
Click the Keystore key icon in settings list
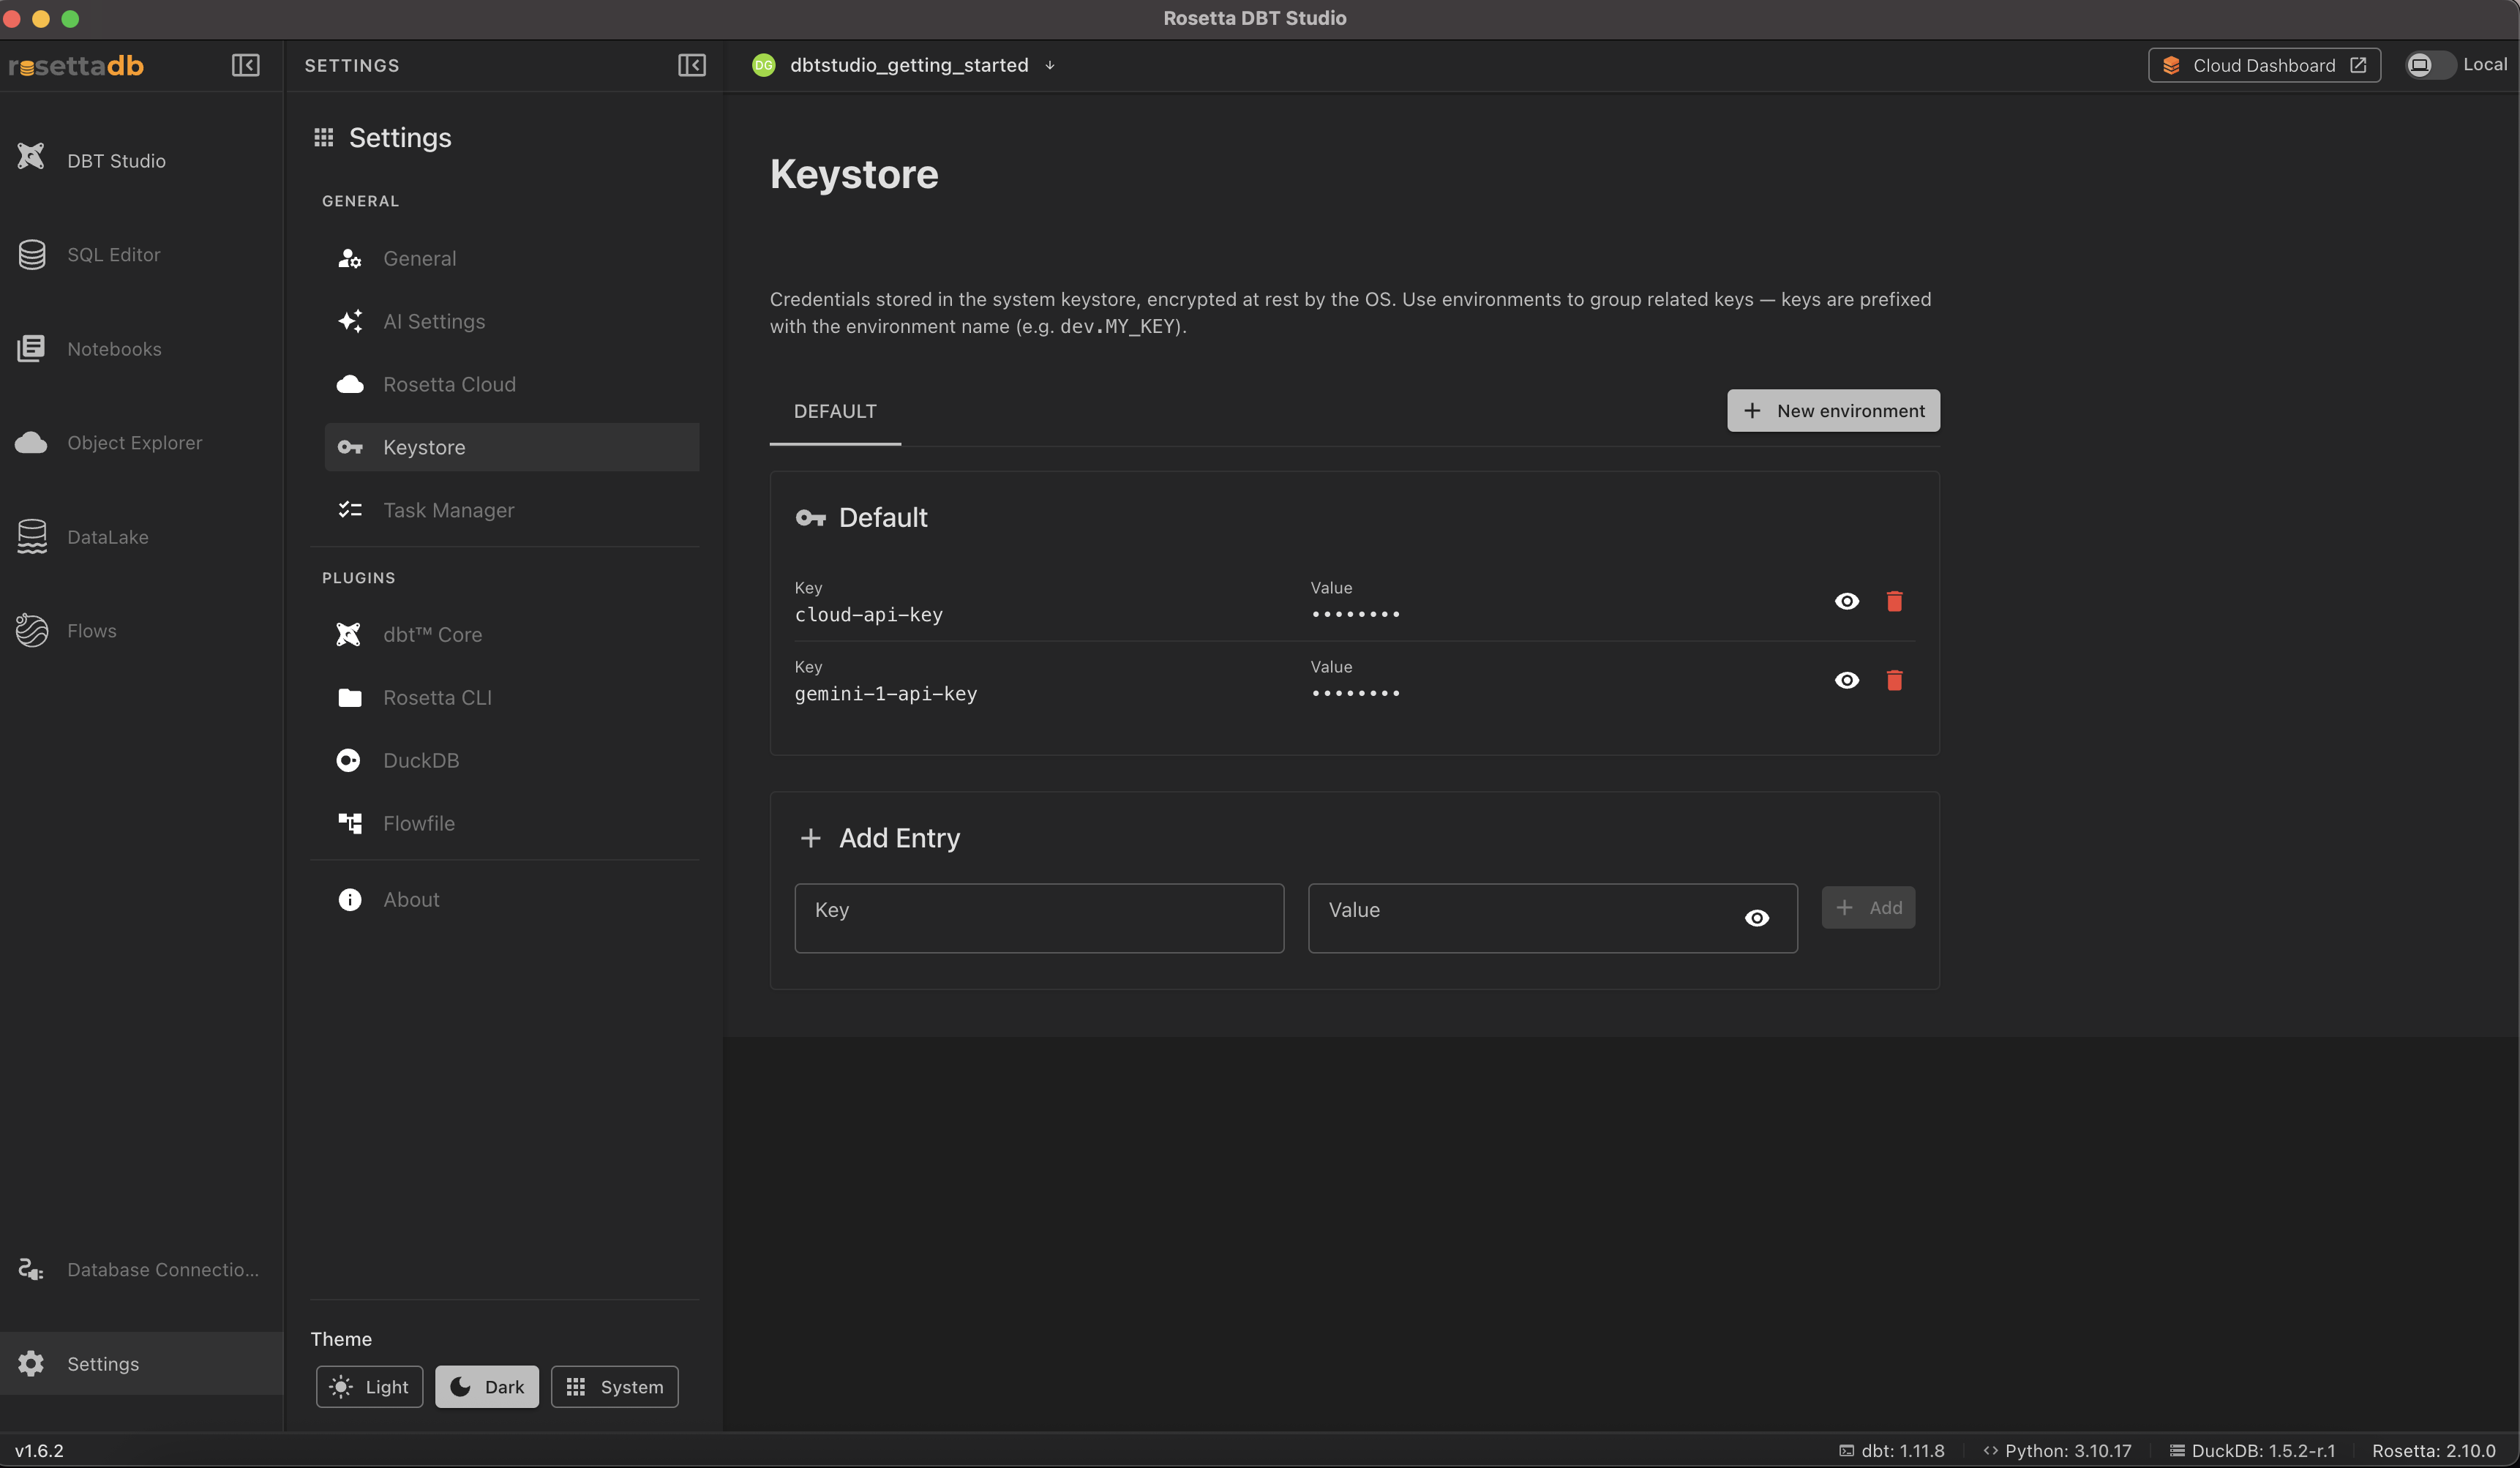tap(349, 447)
